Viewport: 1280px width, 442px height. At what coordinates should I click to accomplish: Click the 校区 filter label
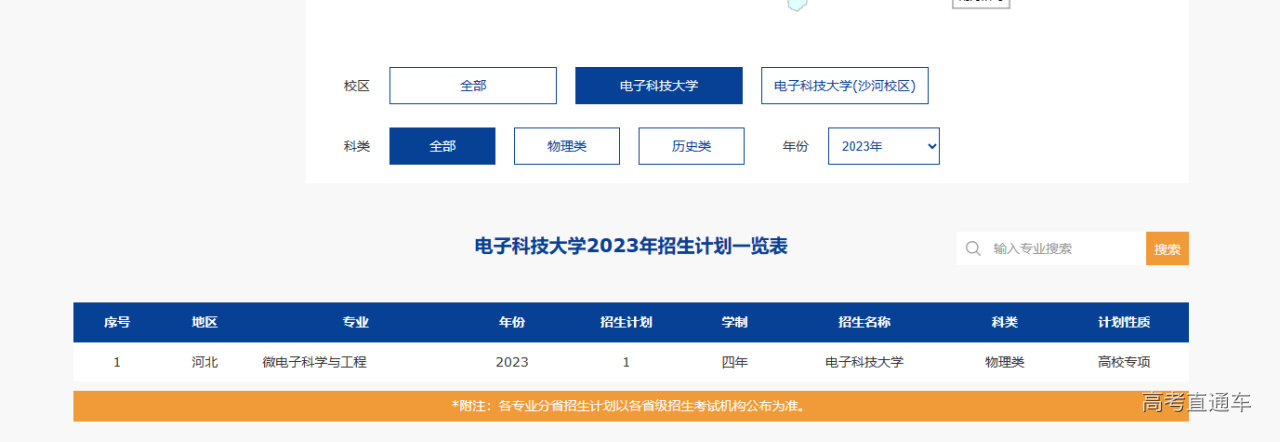(356, 86)
